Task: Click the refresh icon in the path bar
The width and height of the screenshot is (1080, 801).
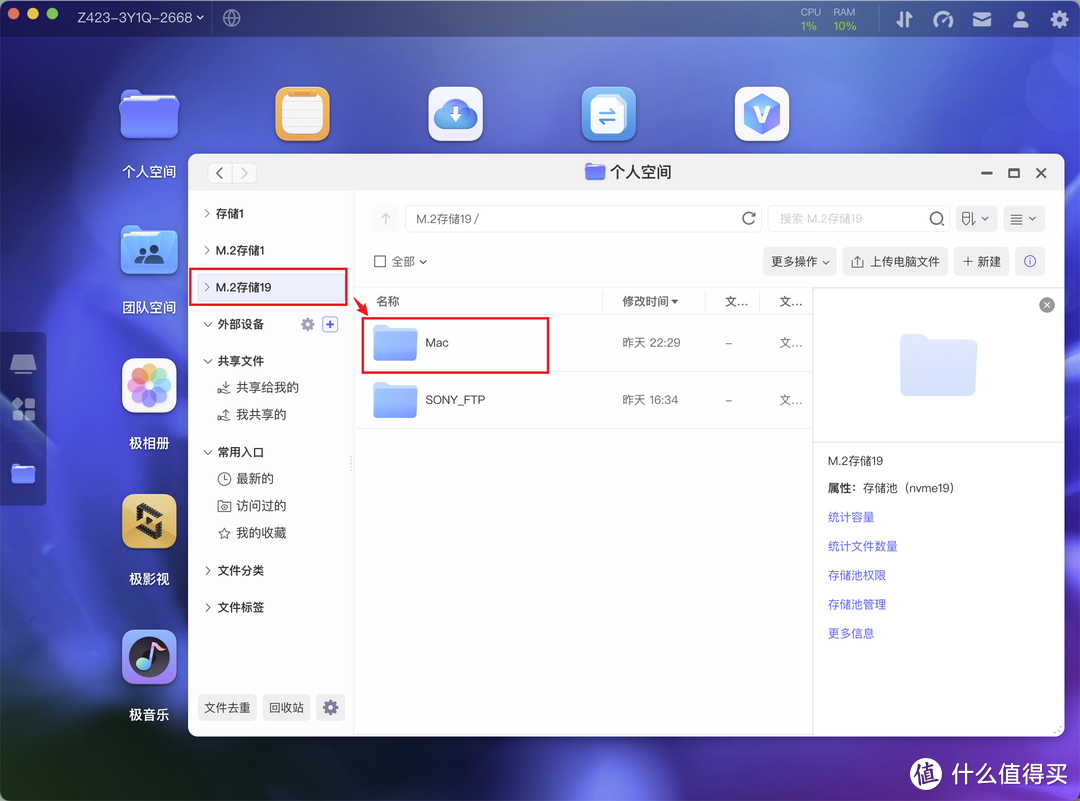Action: tap(749, 218)
